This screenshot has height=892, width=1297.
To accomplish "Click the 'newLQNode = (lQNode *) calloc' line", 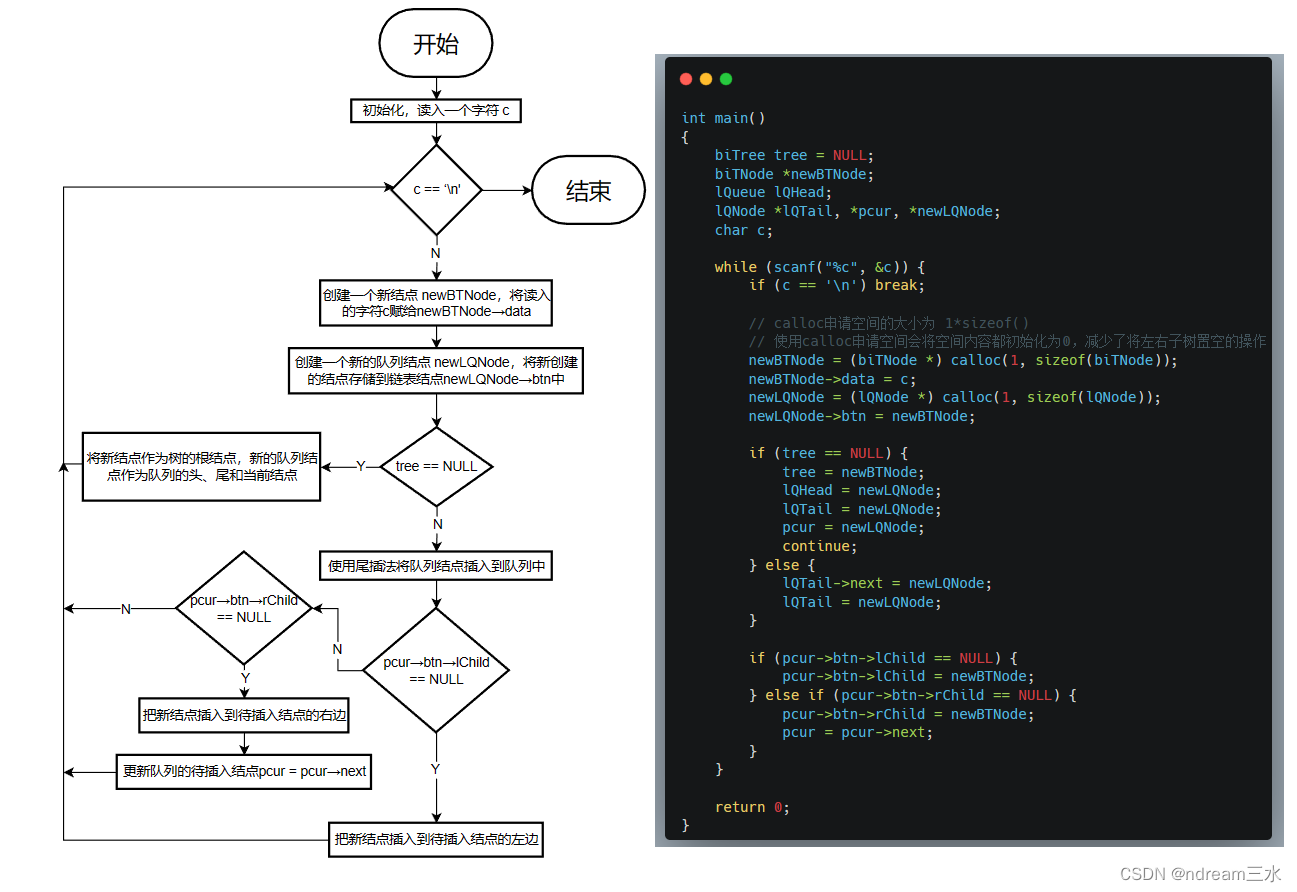I will point(954,397).
